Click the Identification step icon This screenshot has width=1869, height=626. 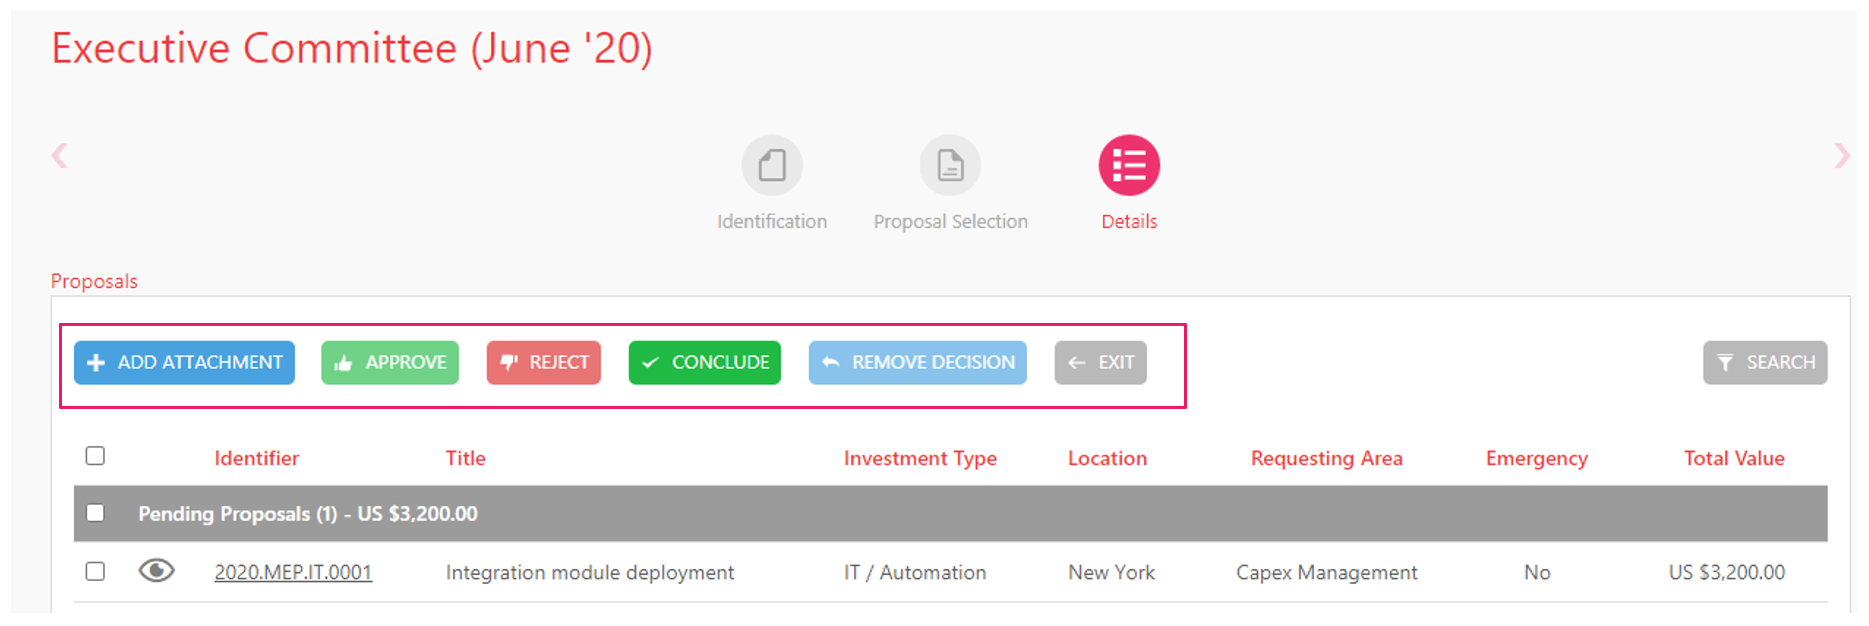pos(772,165)
